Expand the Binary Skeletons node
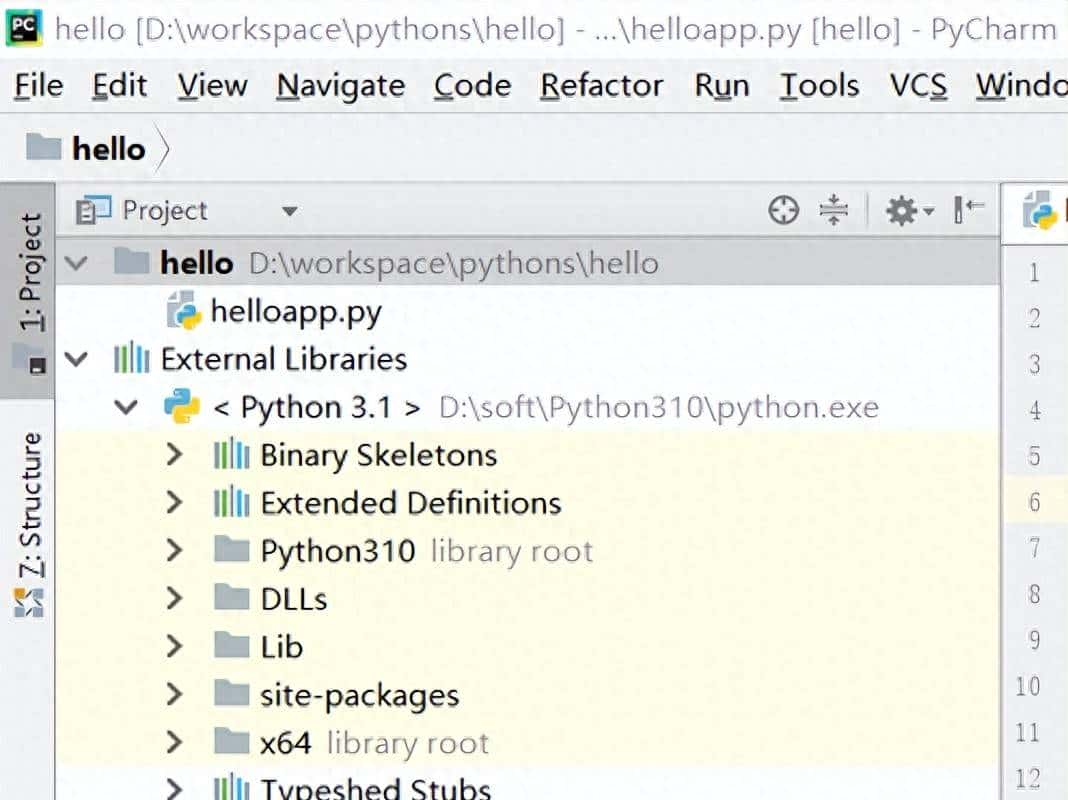The height and width of the screenshot is (800, 1068). pyautogui.click(x=175, y=455)
